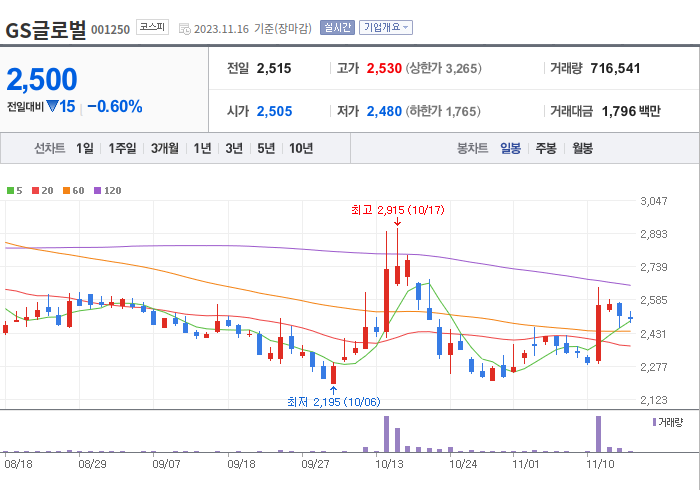Click the orange 60-day moving average swatch
Image resolution: width=700 pixels, height=490 pixels.
pyautogui.click(x=67, y=191)
